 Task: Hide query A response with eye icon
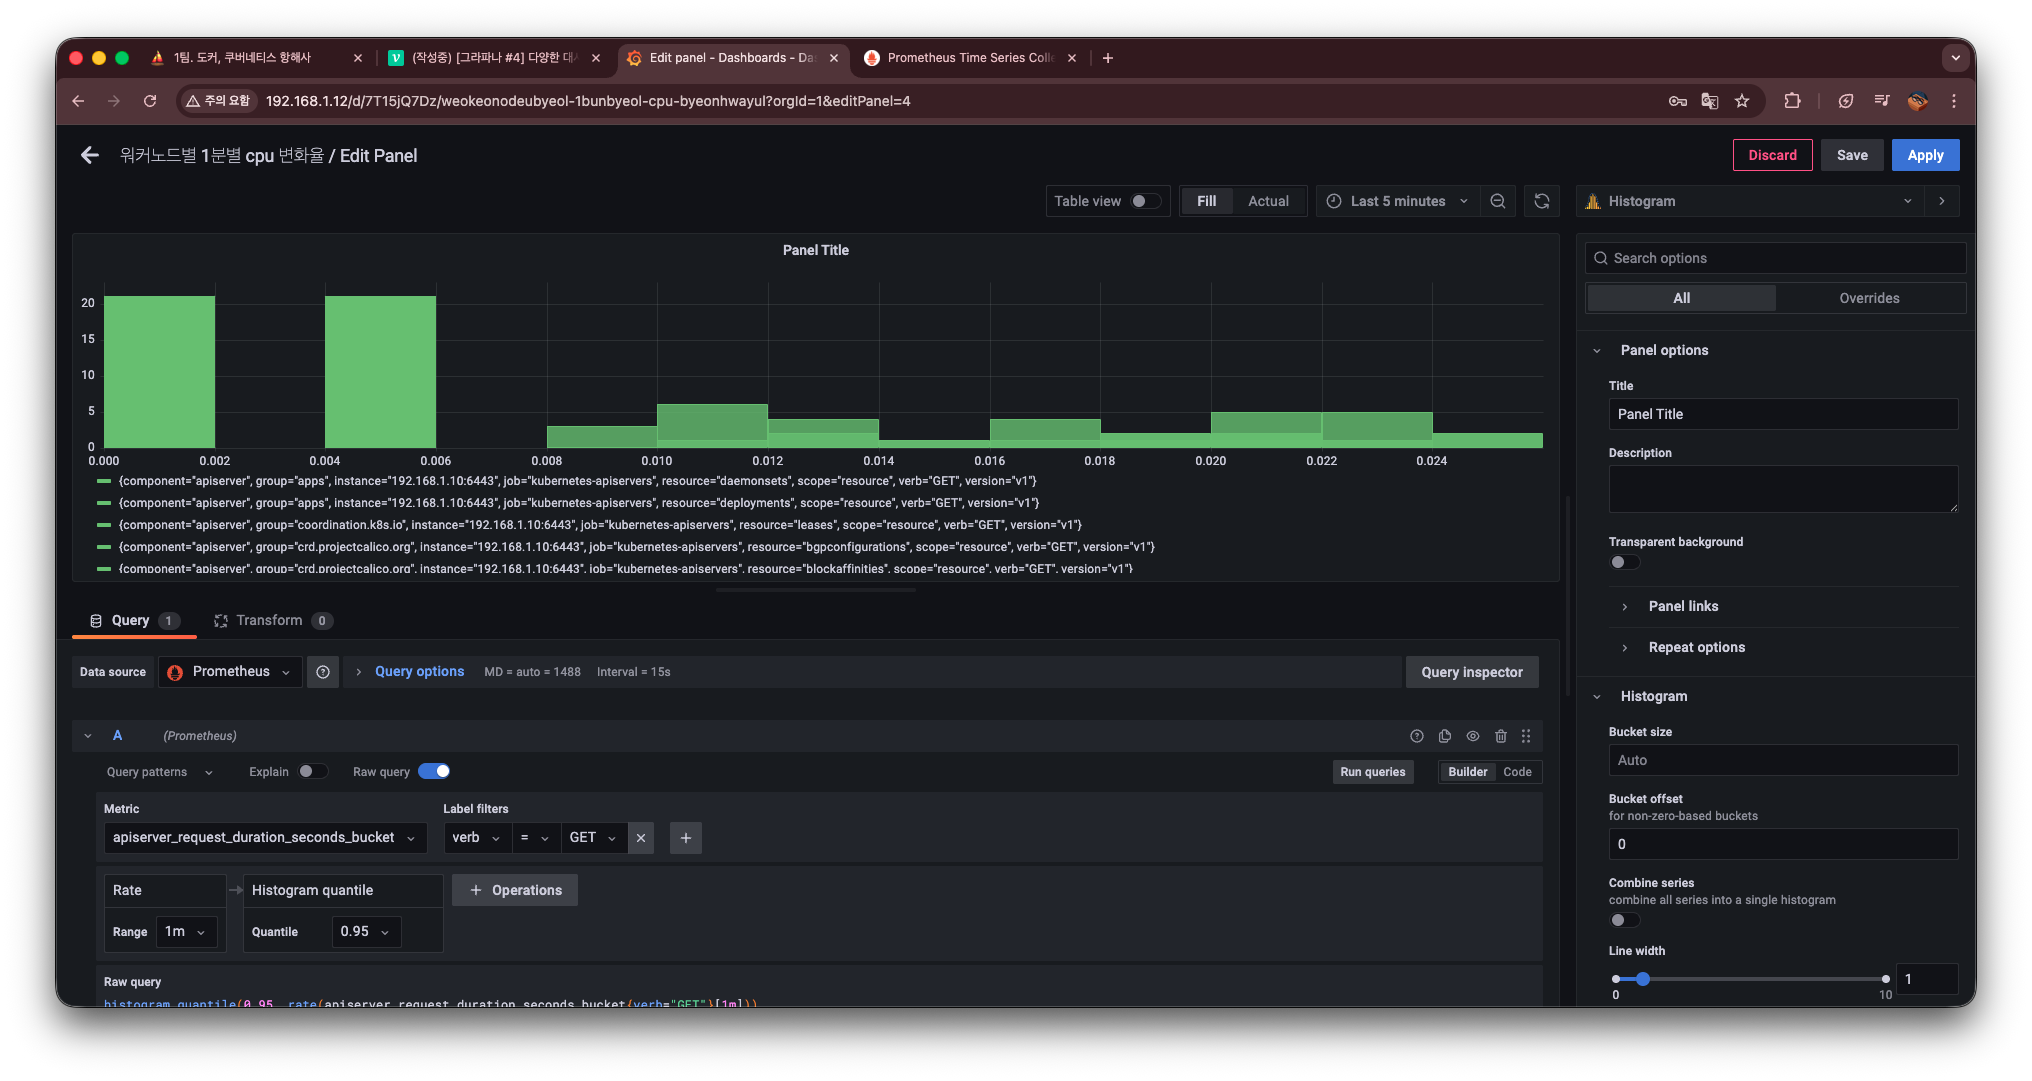tap(1473, 736)
